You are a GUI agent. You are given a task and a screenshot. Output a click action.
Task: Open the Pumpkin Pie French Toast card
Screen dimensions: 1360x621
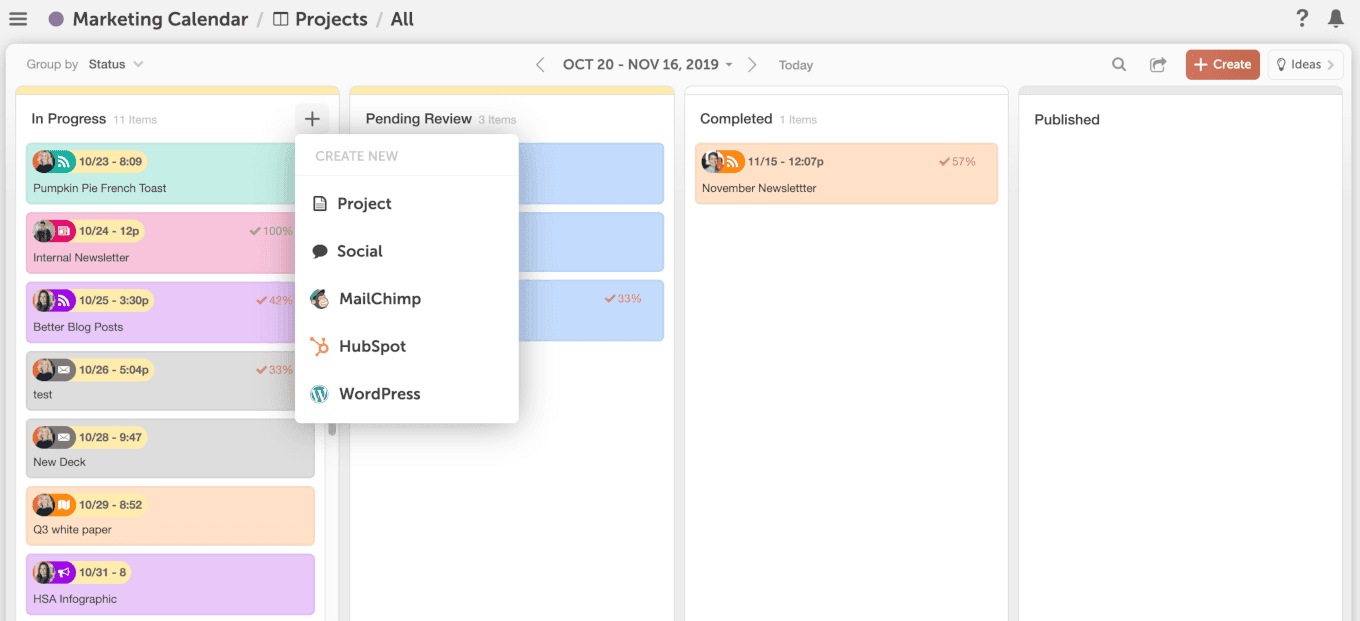pyautogui.click(x=160, y=174)
